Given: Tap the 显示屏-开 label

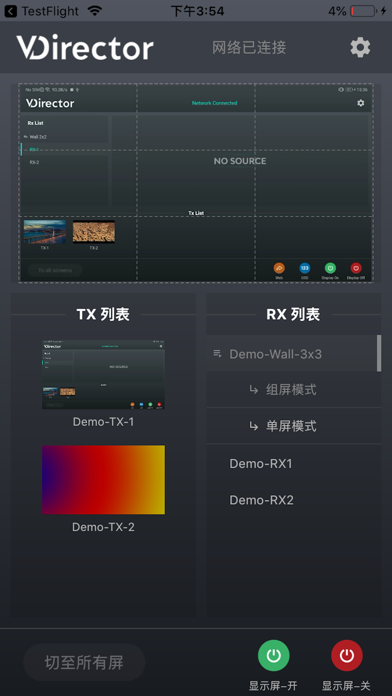Looking at the screenshot, I should point(273,686).
